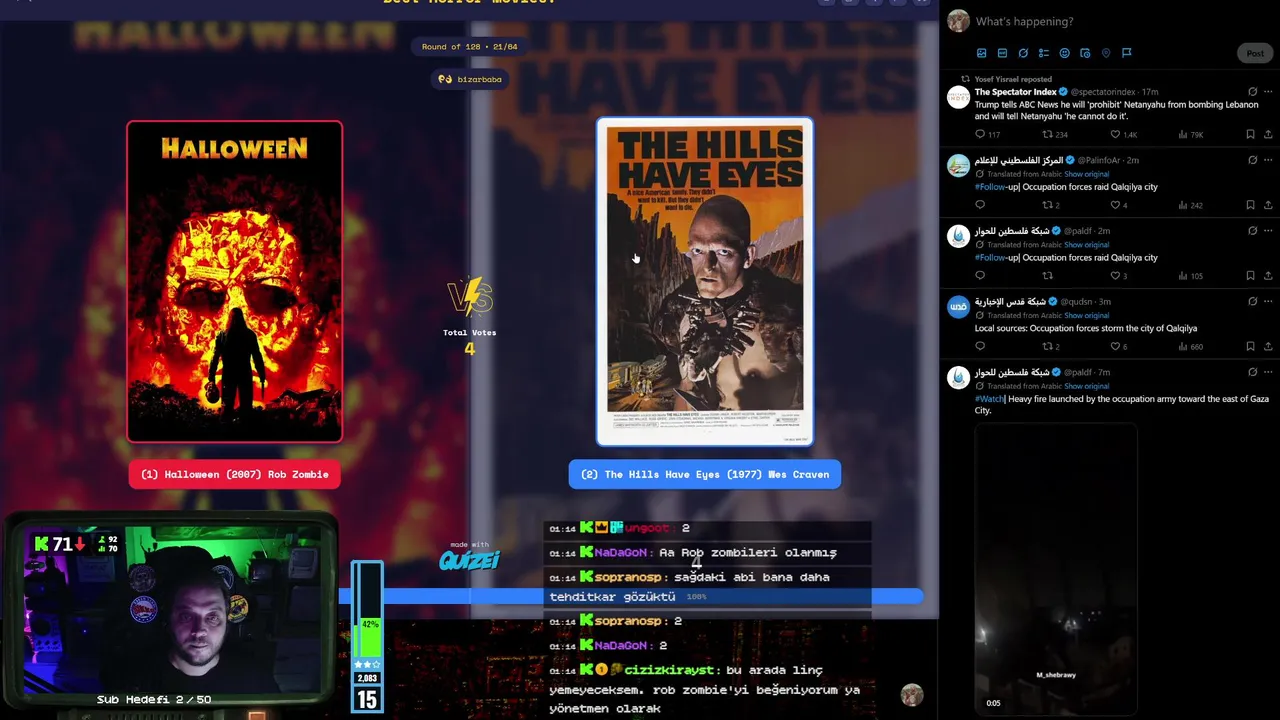The width and height of the screenshot is (1280, 720).
Task: Reply to the @PalinfoAr tweet
Action: (x=980, y=205)
